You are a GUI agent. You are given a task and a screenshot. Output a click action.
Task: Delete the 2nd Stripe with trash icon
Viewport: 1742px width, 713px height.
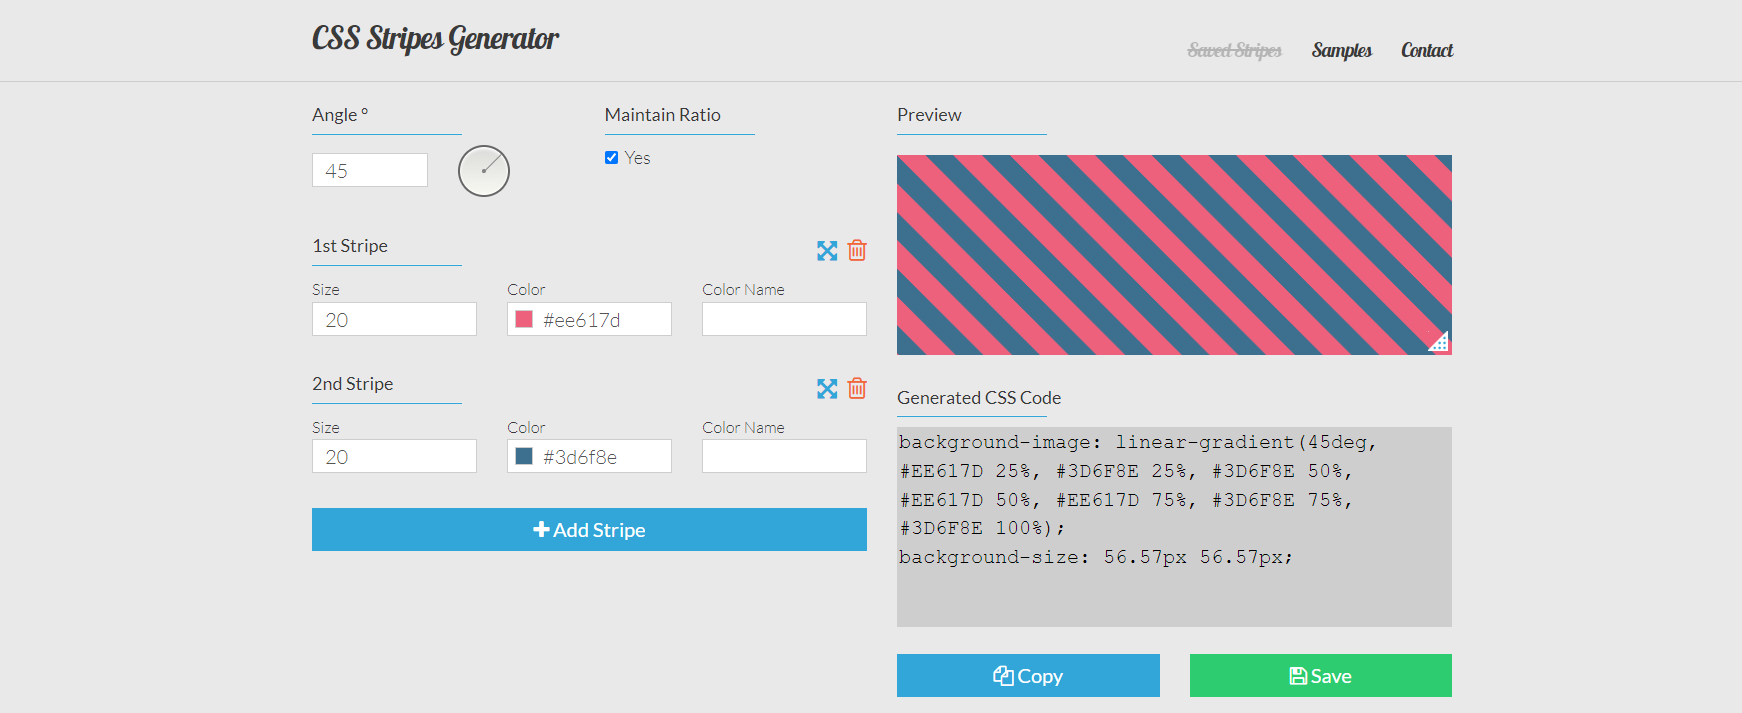pyautogui.click(x=857, y=388)
